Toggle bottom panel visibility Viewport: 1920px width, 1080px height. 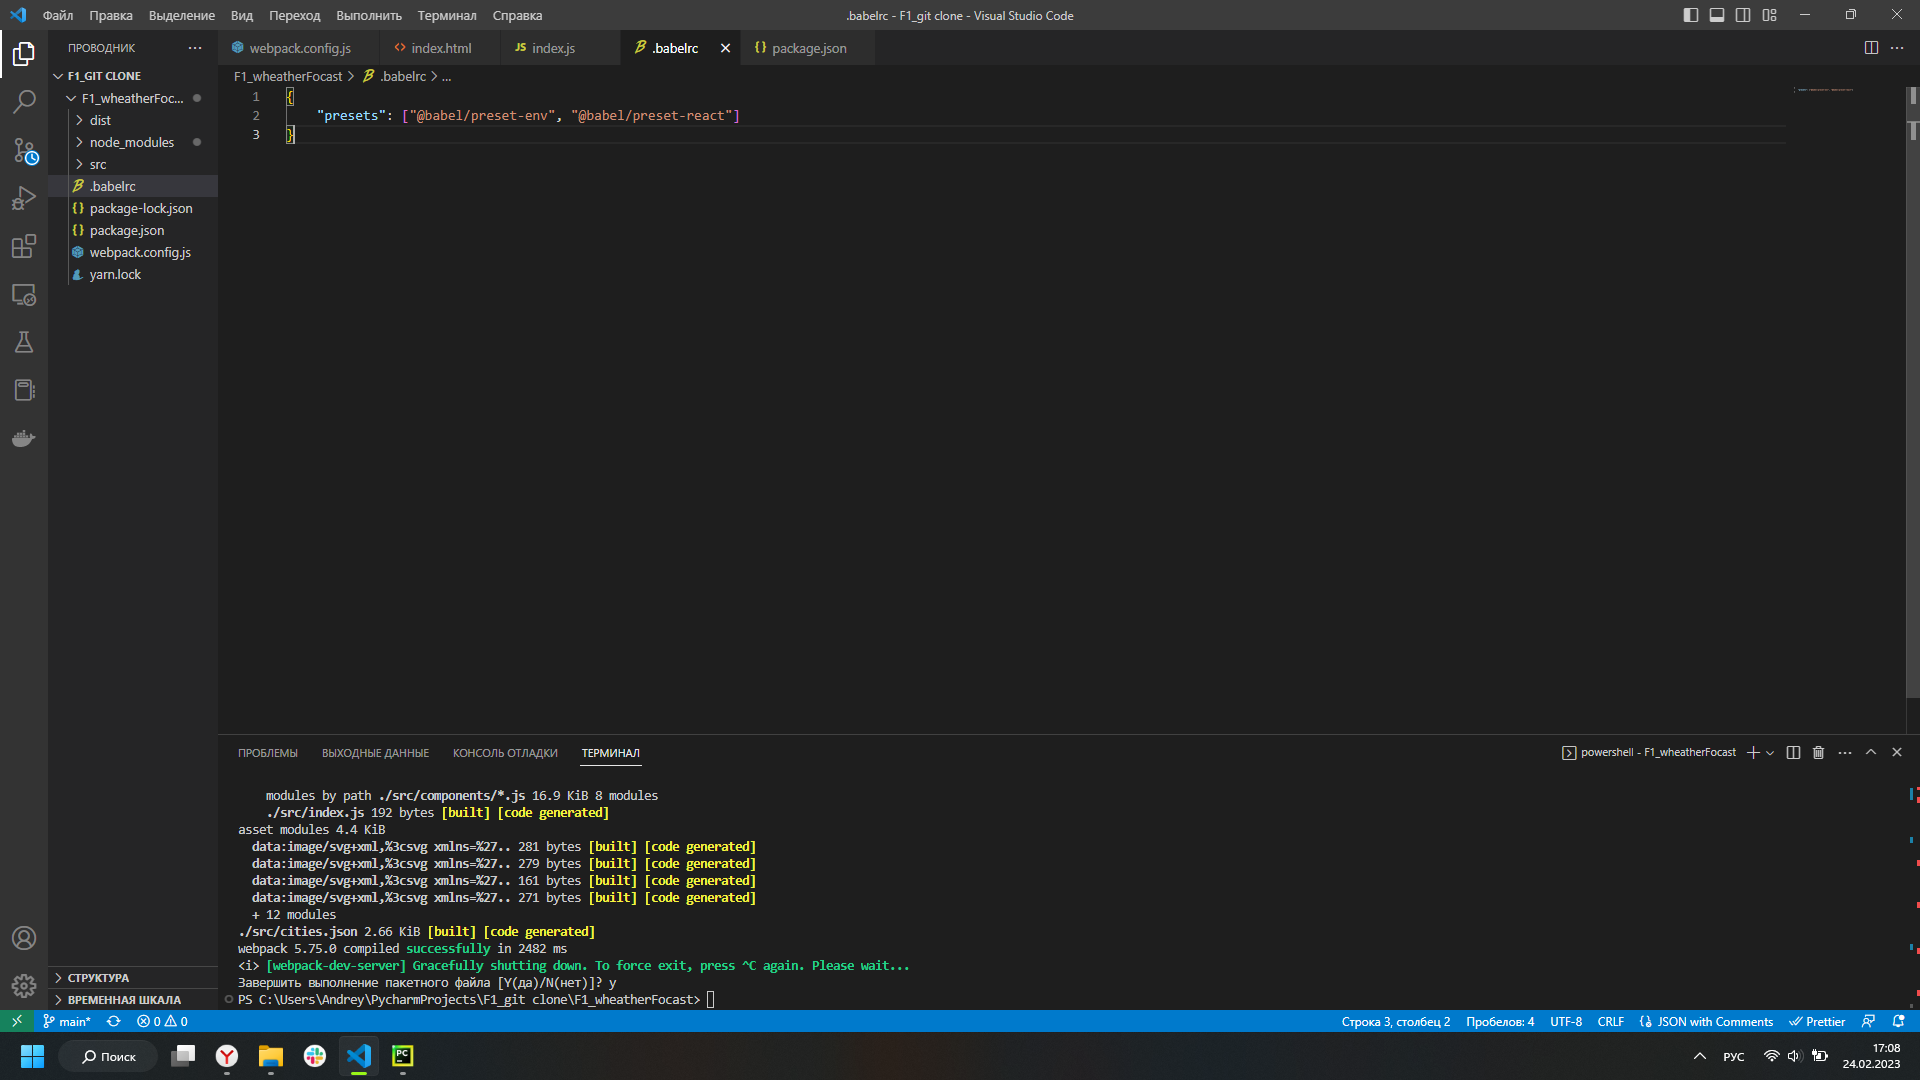click(1717, 15)
